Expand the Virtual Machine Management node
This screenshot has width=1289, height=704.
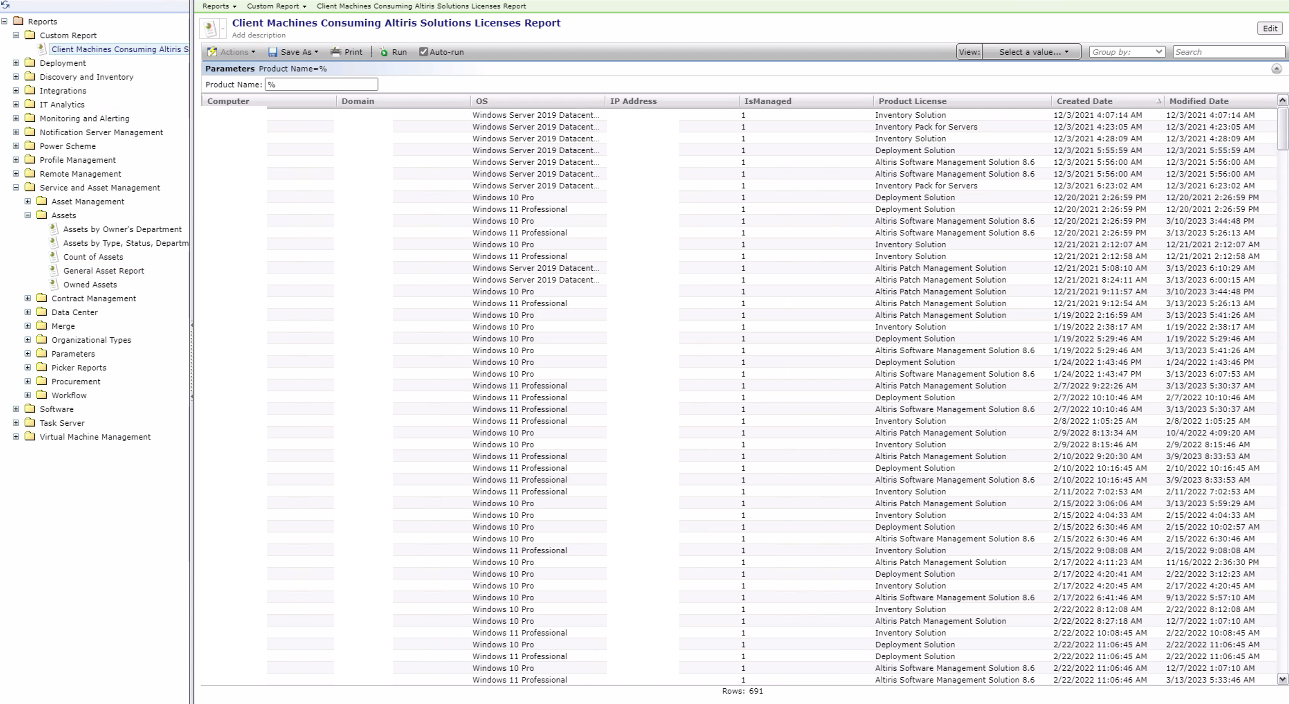click(16, 437)
